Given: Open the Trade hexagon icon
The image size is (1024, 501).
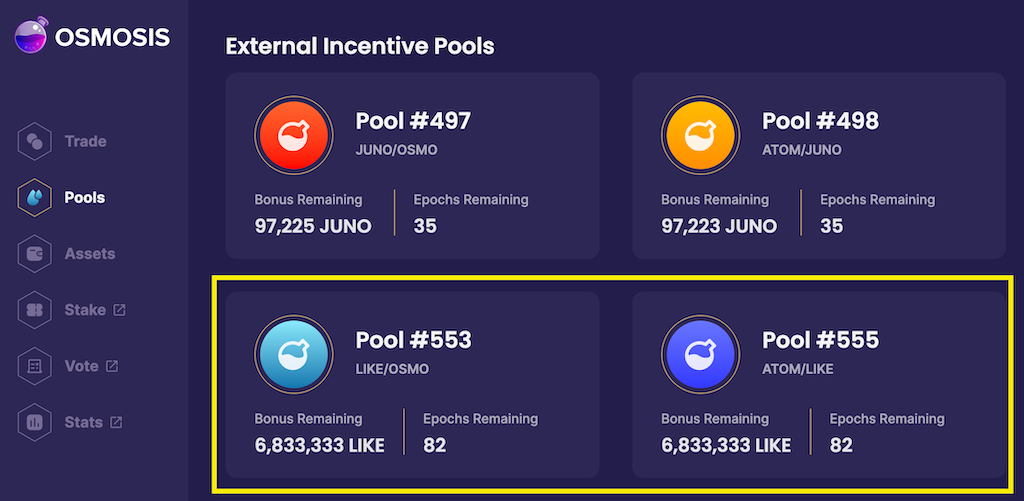Looking at the screenshot, I should click(35, 141).
